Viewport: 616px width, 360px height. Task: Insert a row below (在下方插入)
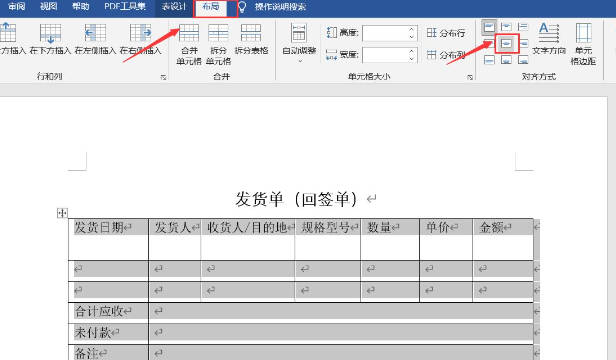coord(50,39)
